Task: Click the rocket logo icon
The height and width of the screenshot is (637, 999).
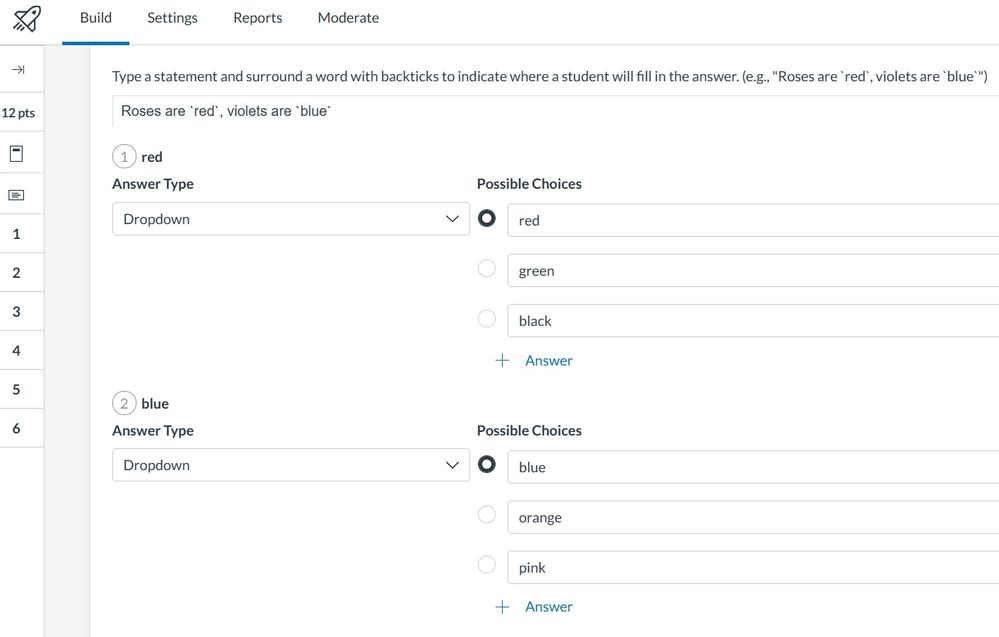Action: 27,18
